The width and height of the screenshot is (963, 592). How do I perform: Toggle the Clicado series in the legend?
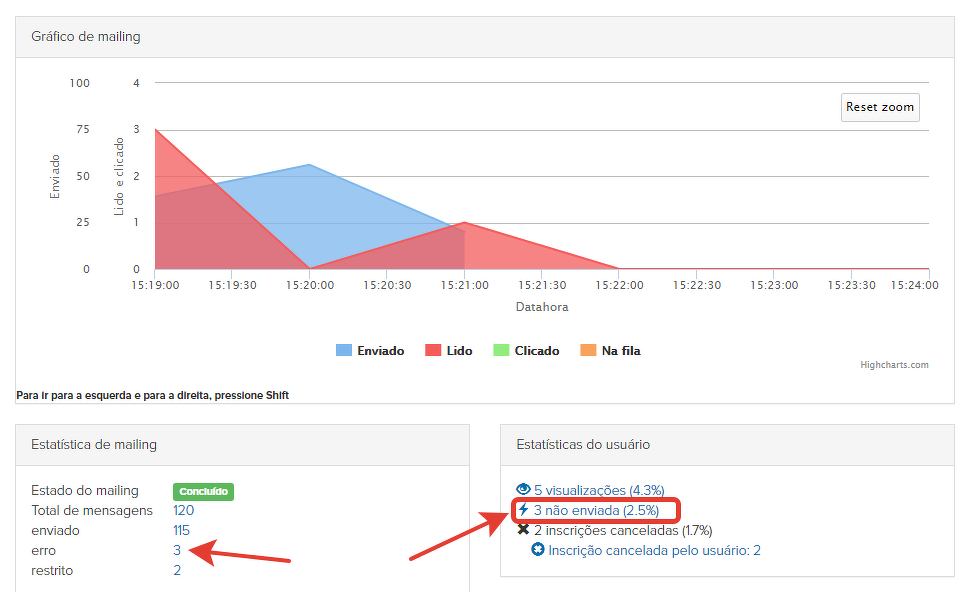(x=536, y=351)
